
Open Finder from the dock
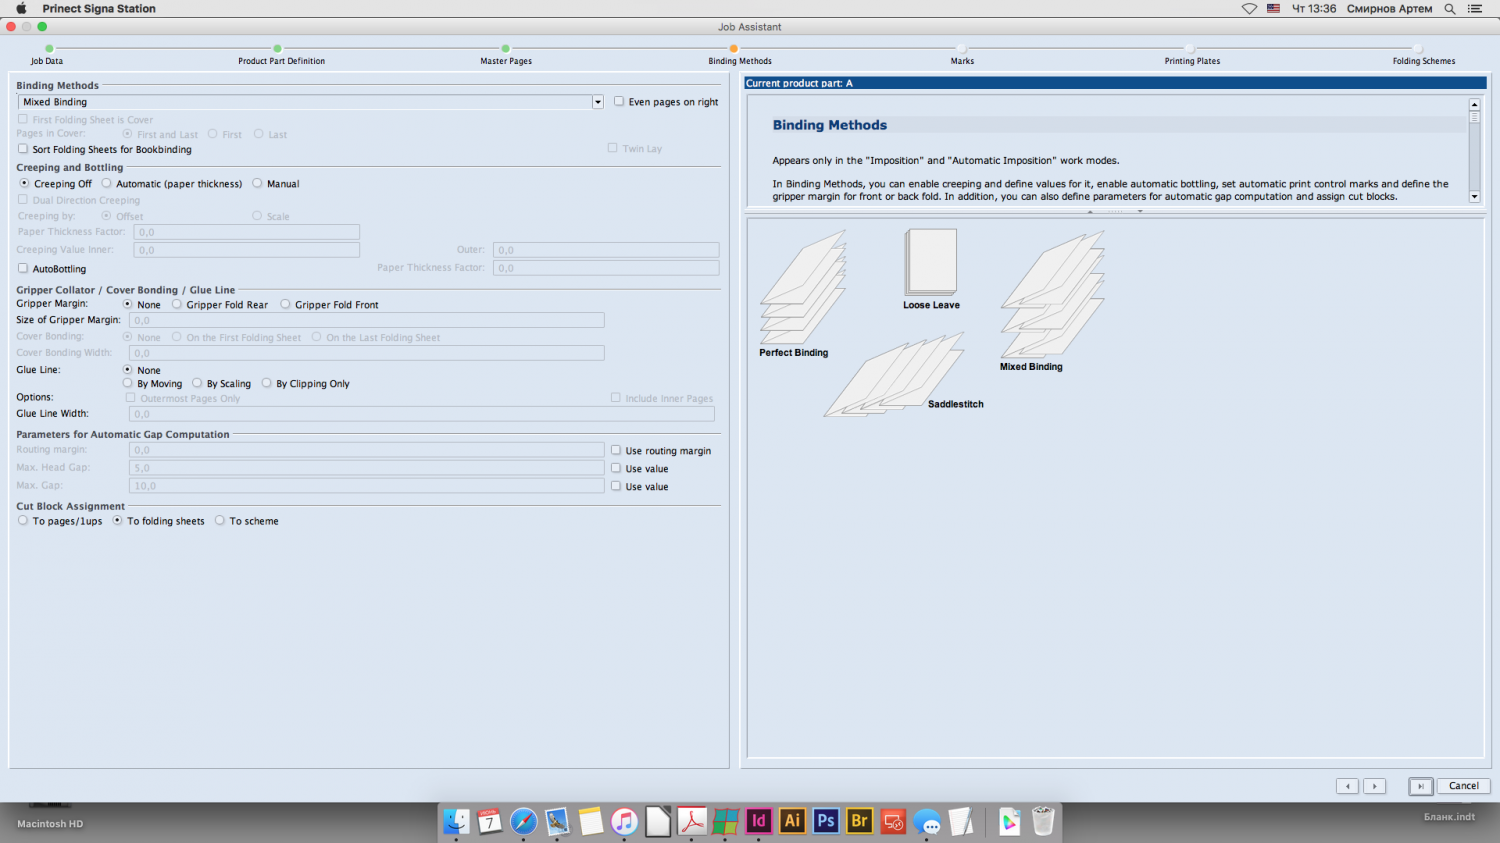click(x=456, y=821)
